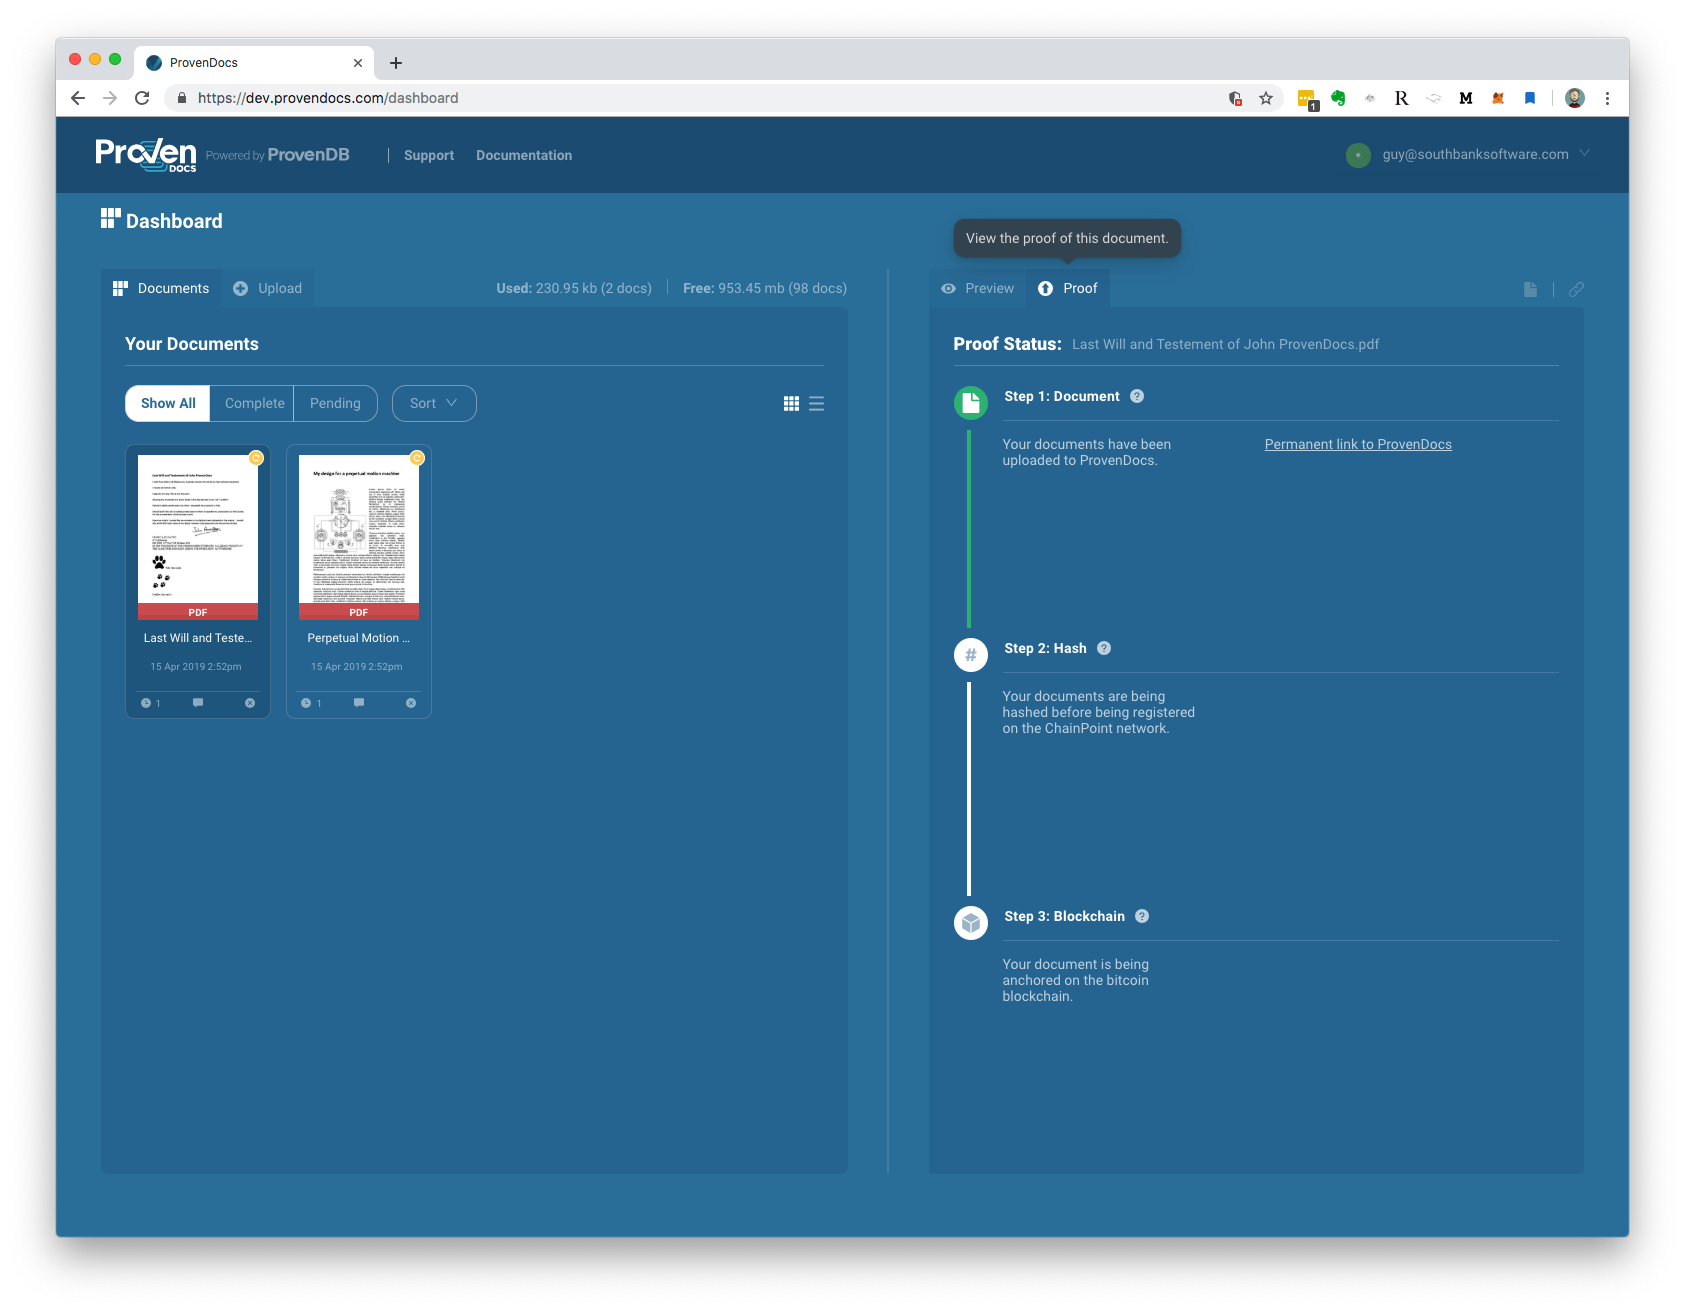Click the link icon at the Proof panel top
The height and width of the screenshot is (1311, 1685).
coord(1577,289)
